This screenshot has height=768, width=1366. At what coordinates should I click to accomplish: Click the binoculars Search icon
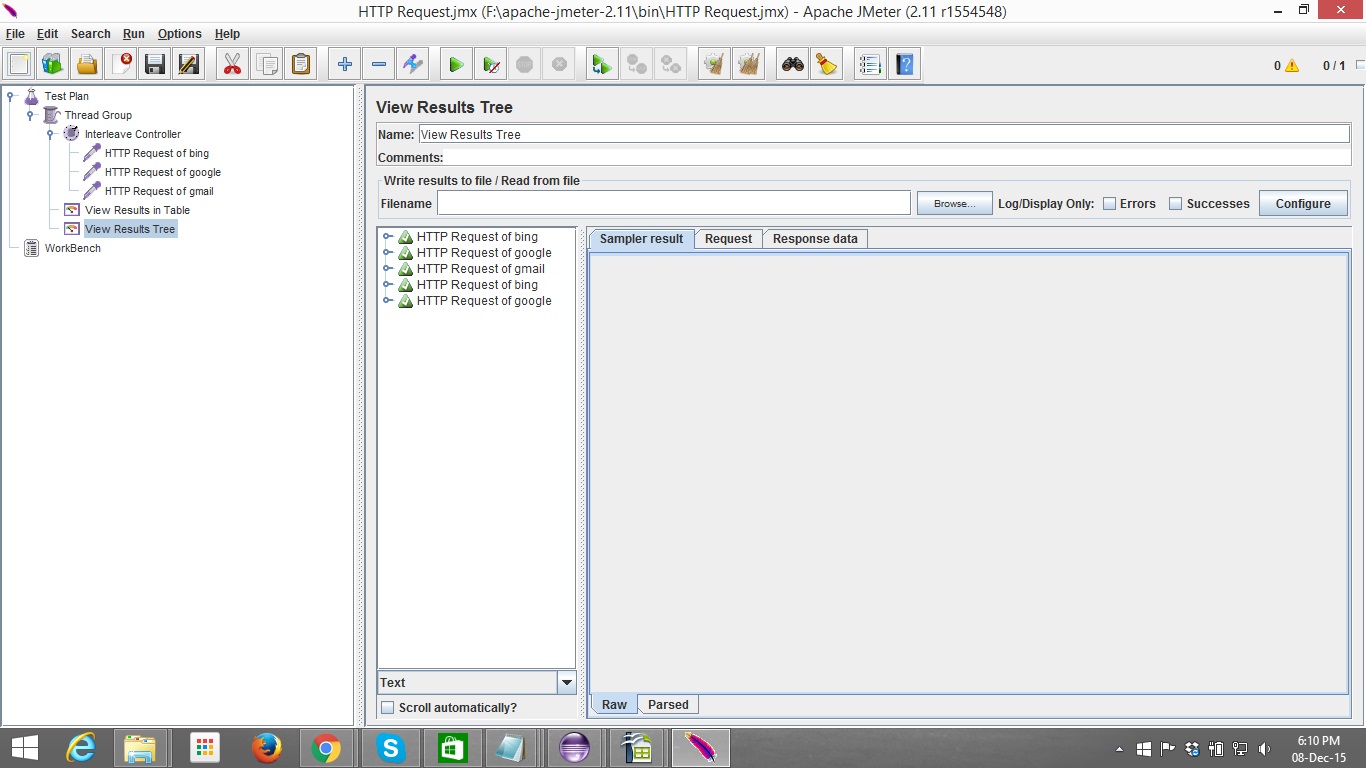[793, 65]
